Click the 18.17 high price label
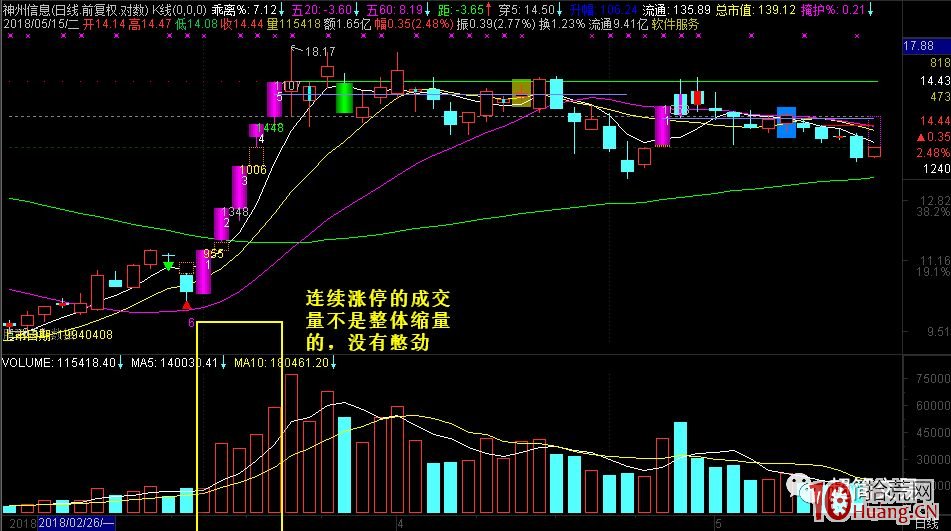This screenshot has width=951, height=531. click(320, 52)
